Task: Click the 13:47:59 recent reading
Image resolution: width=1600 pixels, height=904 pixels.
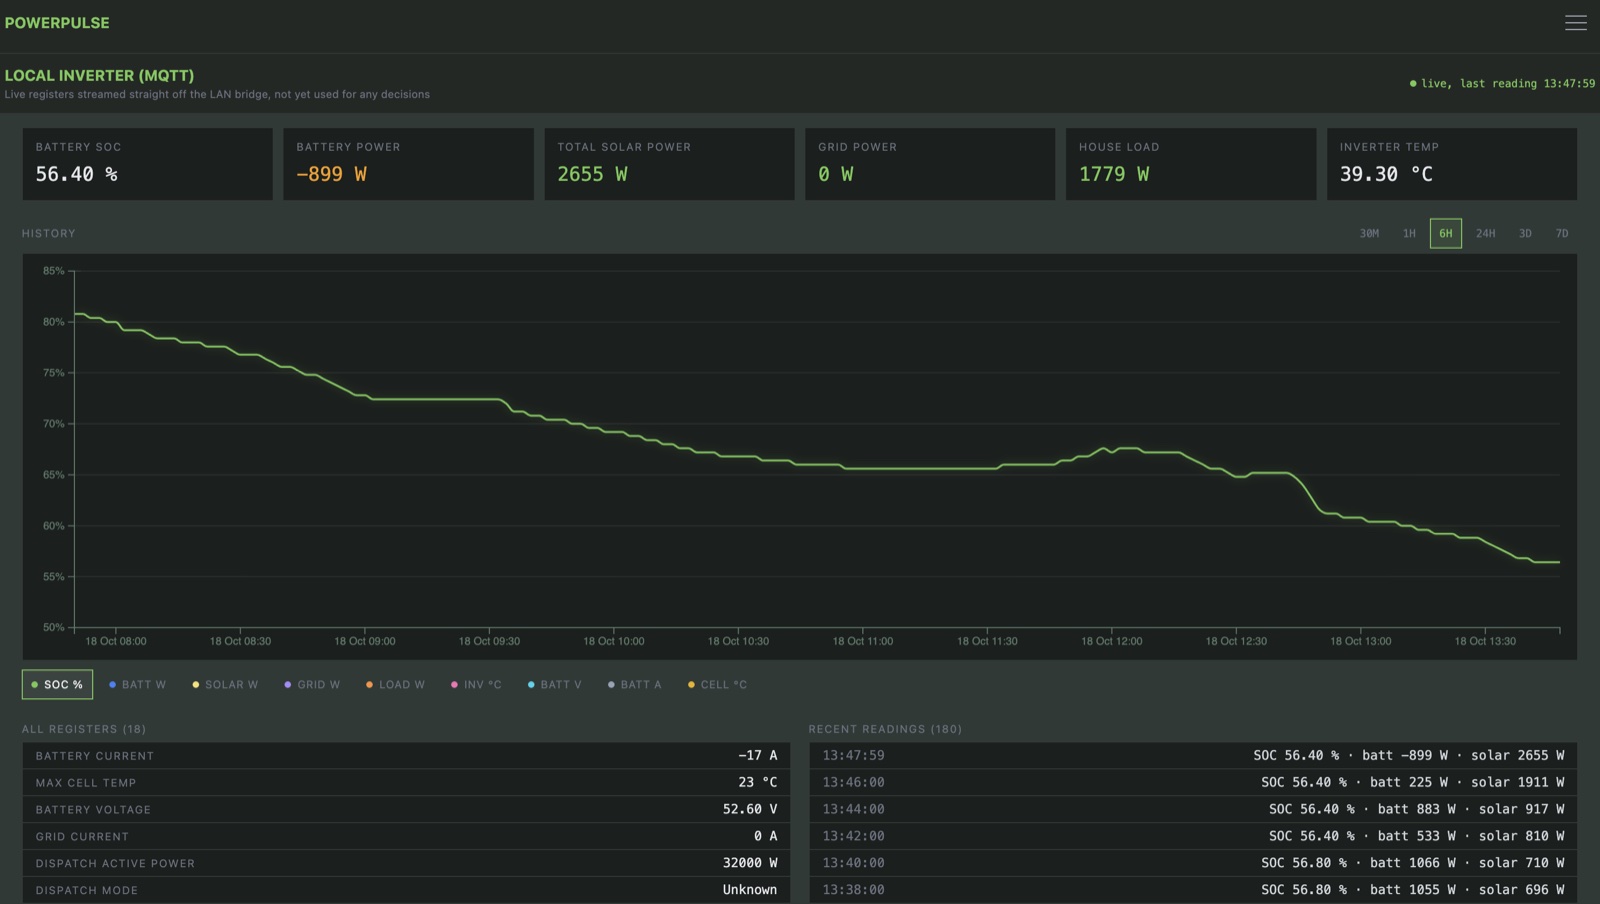Action: pyautogui.click(x=1193, y=756)
